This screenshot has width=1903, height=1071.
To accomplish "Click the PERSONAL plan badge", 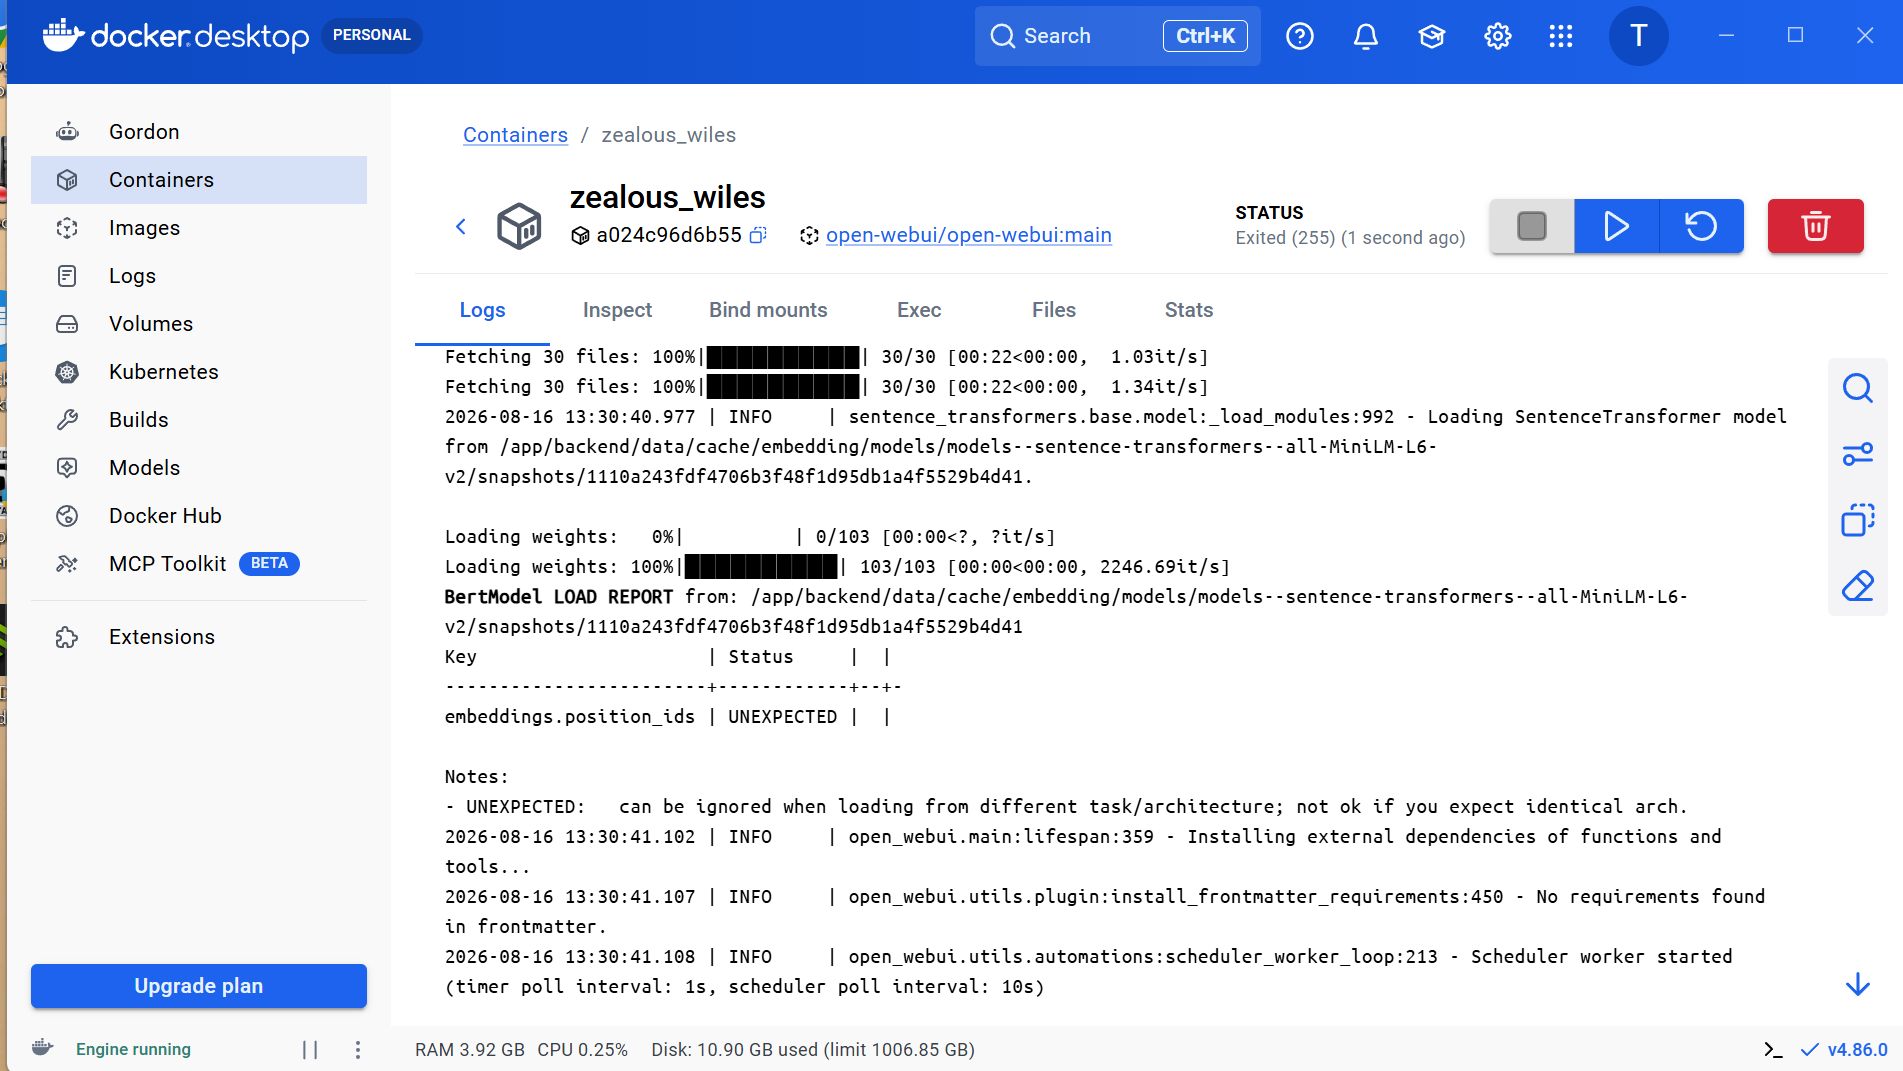I will coord(372,35).
